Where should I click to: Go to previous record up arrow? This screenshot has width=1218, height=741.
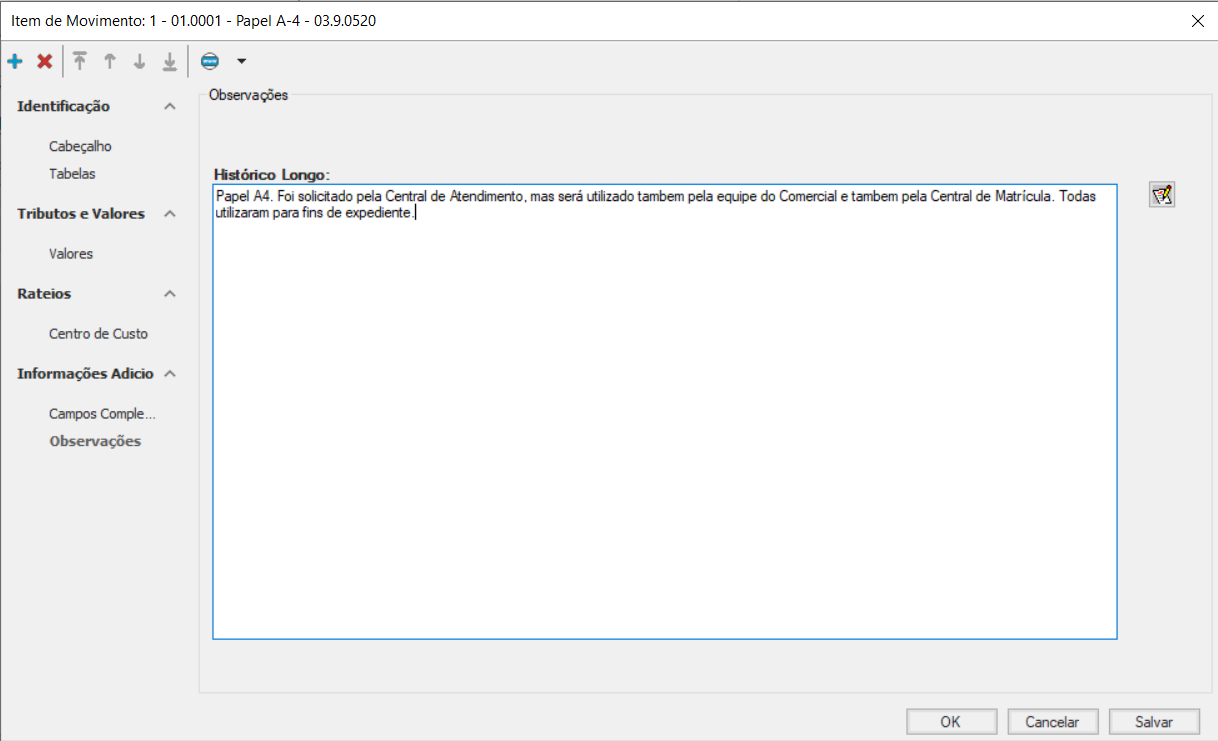tap(110, 62)
